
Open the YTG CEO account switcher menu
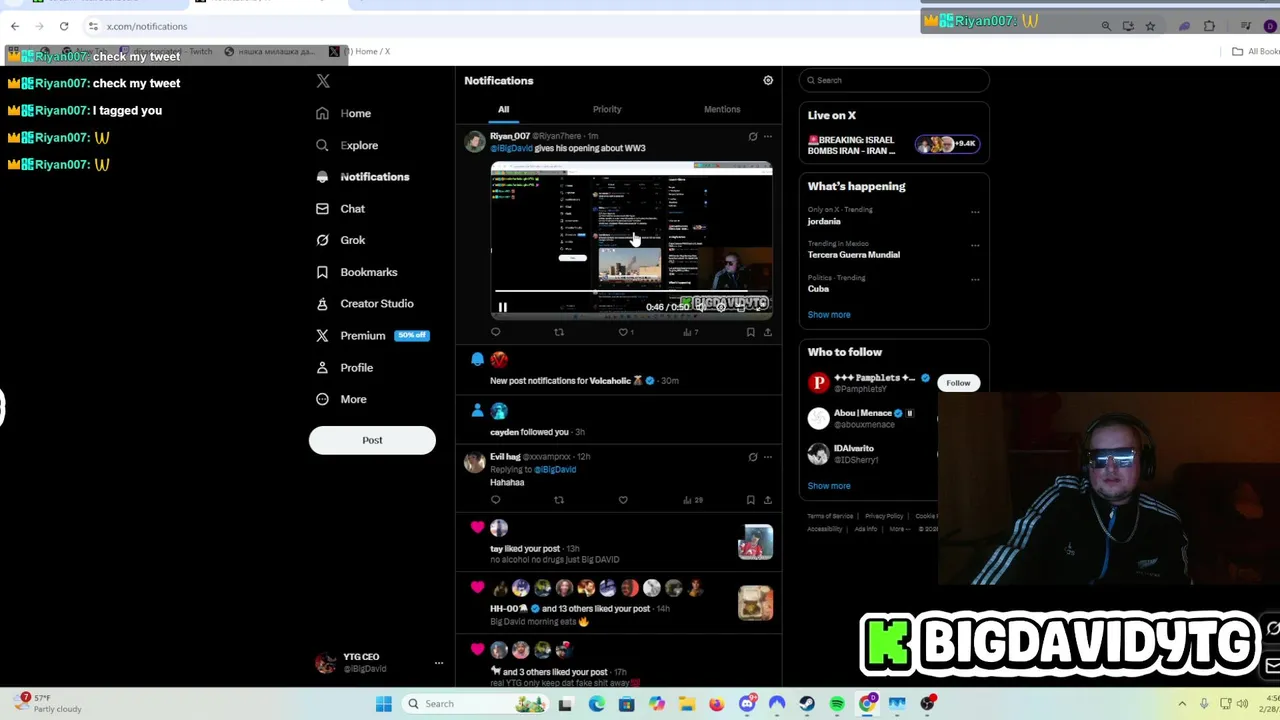[378, 663]
